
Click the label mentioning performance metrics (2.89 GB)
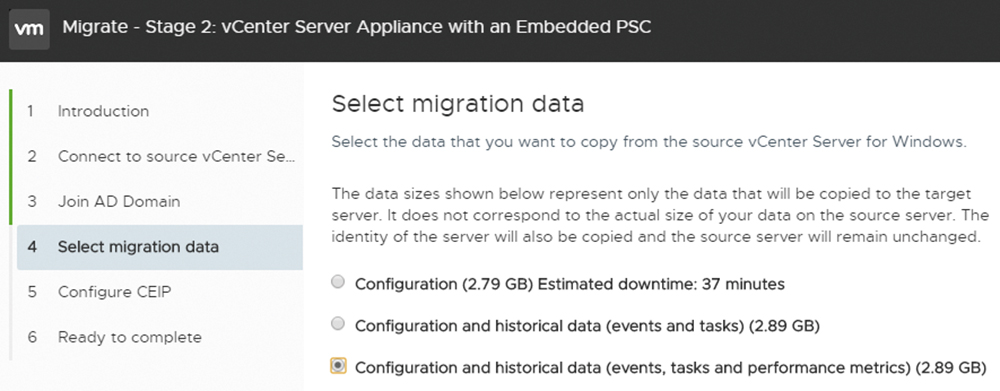pos(670,369)
